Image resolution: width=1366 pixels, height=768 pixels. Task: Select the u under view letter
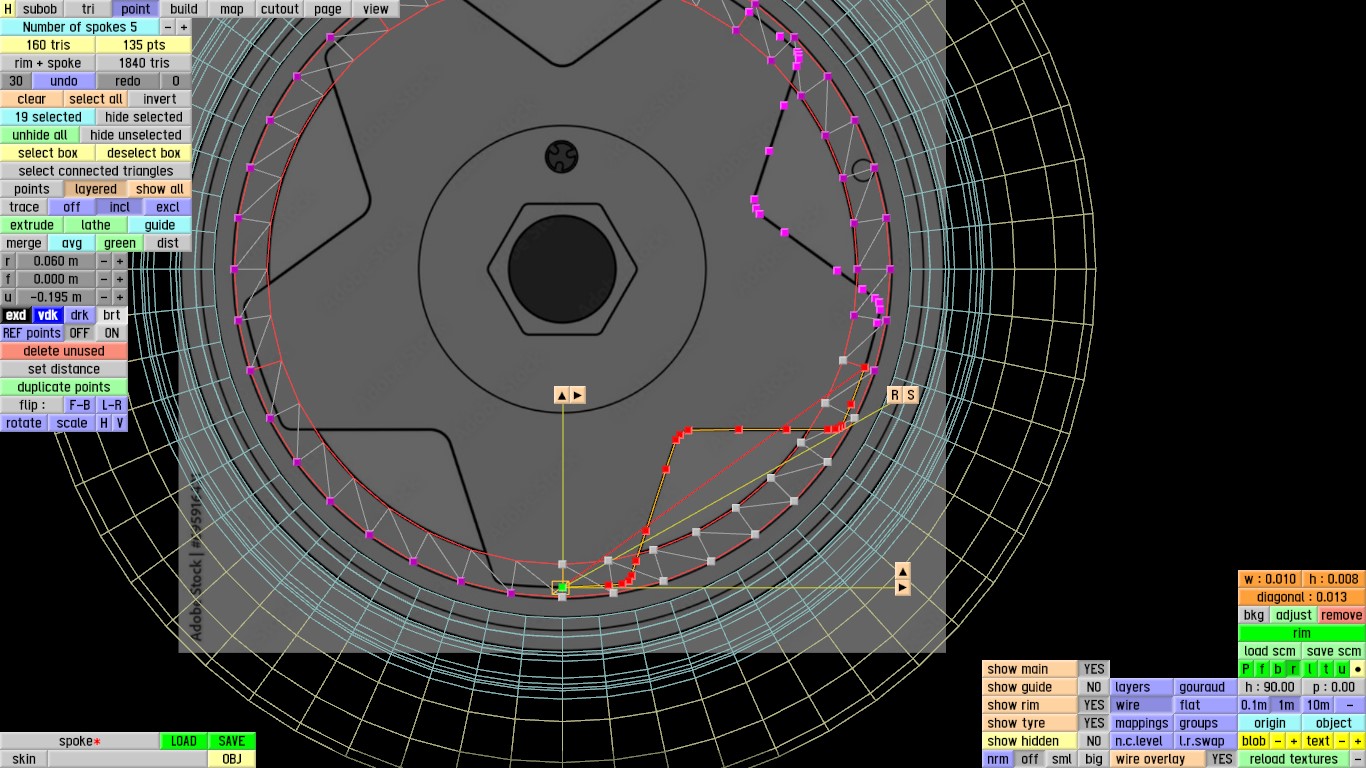[x=1342, y=669]
